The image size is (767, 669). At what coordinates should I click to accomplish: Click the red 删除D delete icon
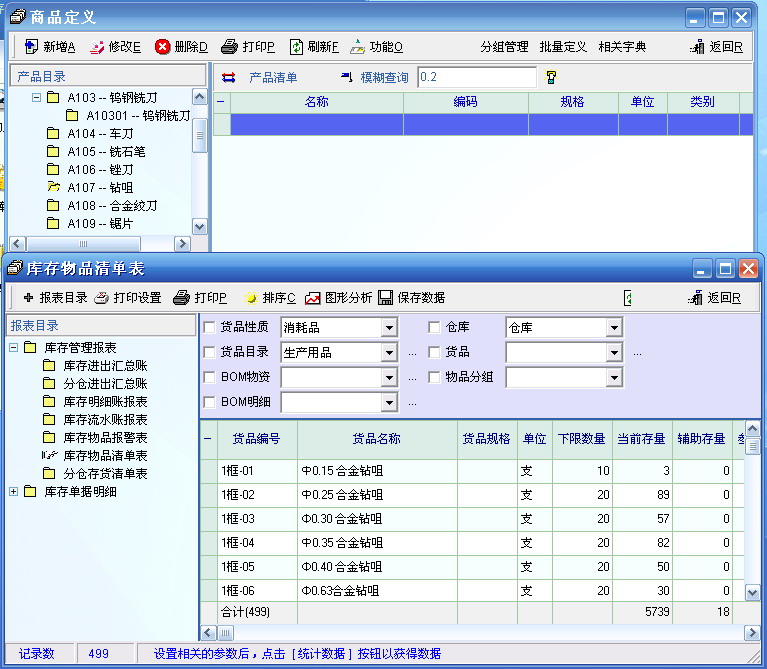162,47
